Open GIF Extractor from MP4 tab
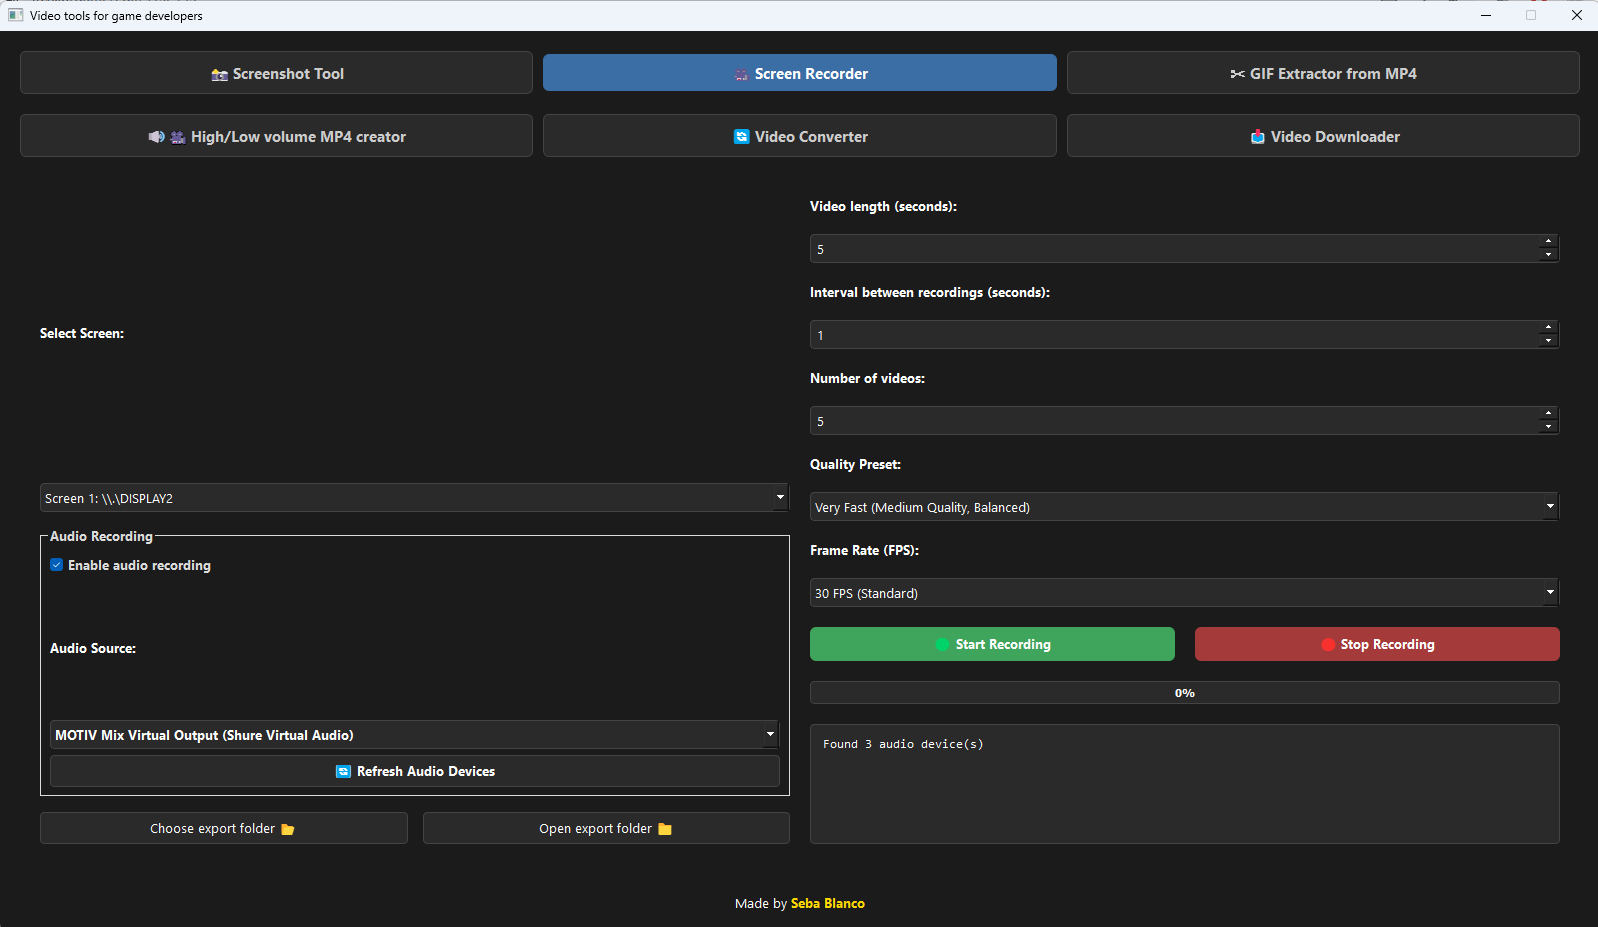 pyautogui.click(x=1323, y=73)
